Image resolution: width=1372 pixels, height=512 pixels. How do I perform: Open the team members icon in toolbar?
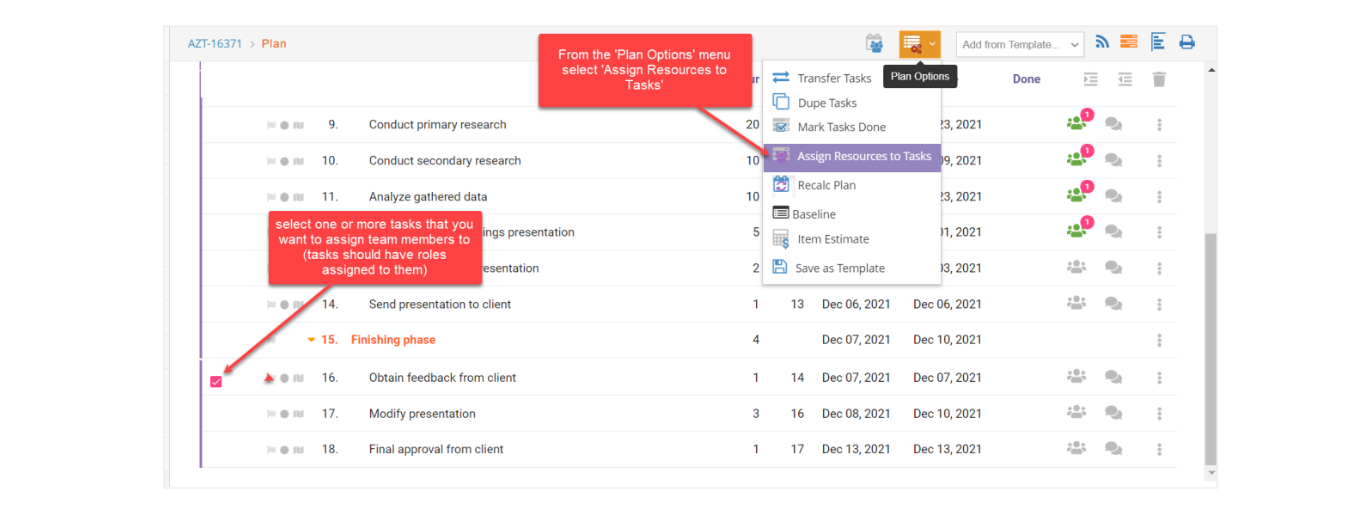tap(875, 43)
